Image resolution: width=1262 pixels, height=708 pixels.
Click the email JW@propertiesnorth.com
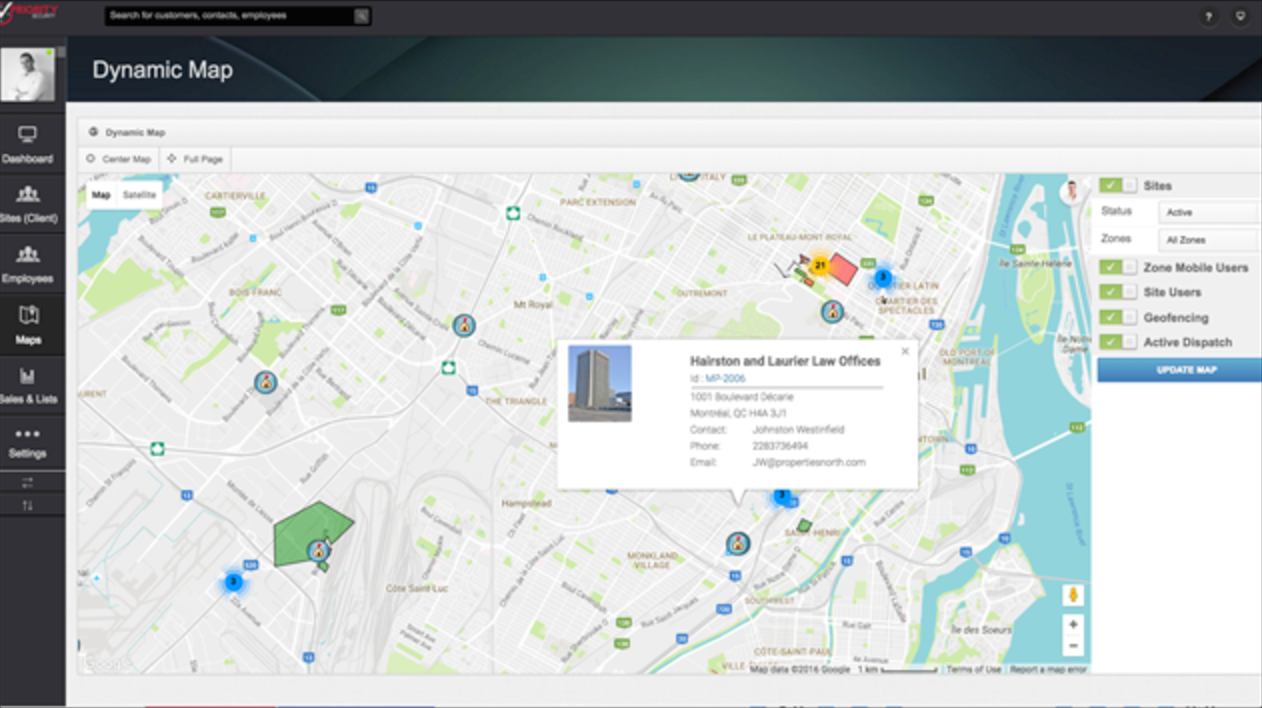[x=808, y=462]
